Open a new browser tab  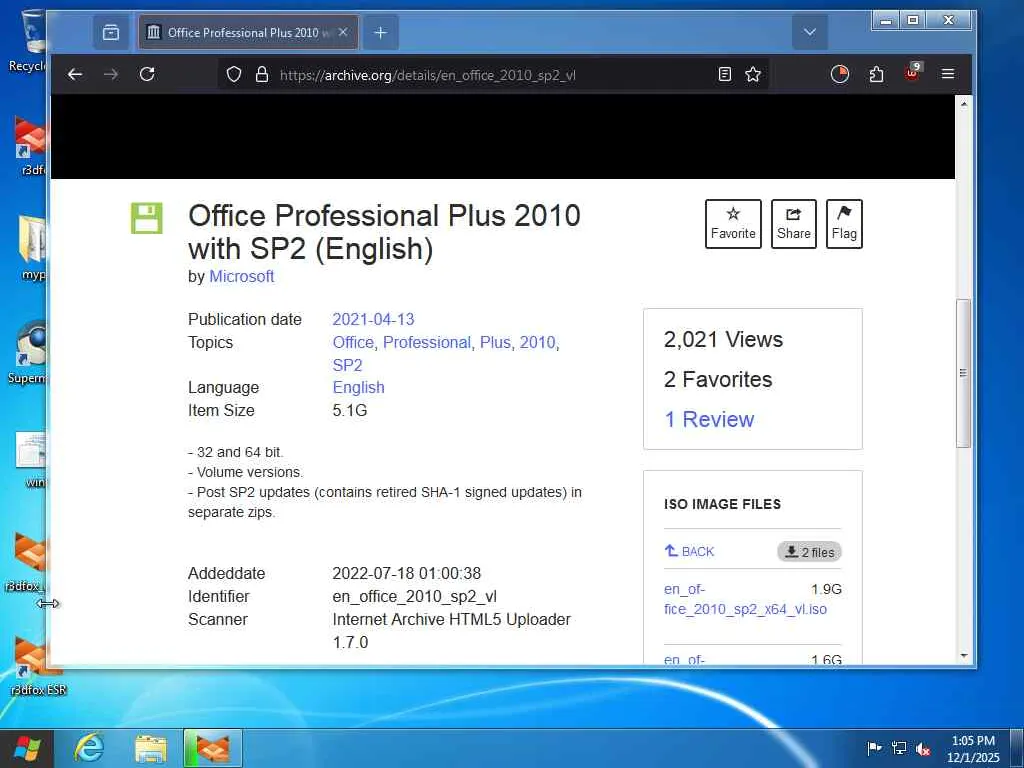(x=381, y=32)
